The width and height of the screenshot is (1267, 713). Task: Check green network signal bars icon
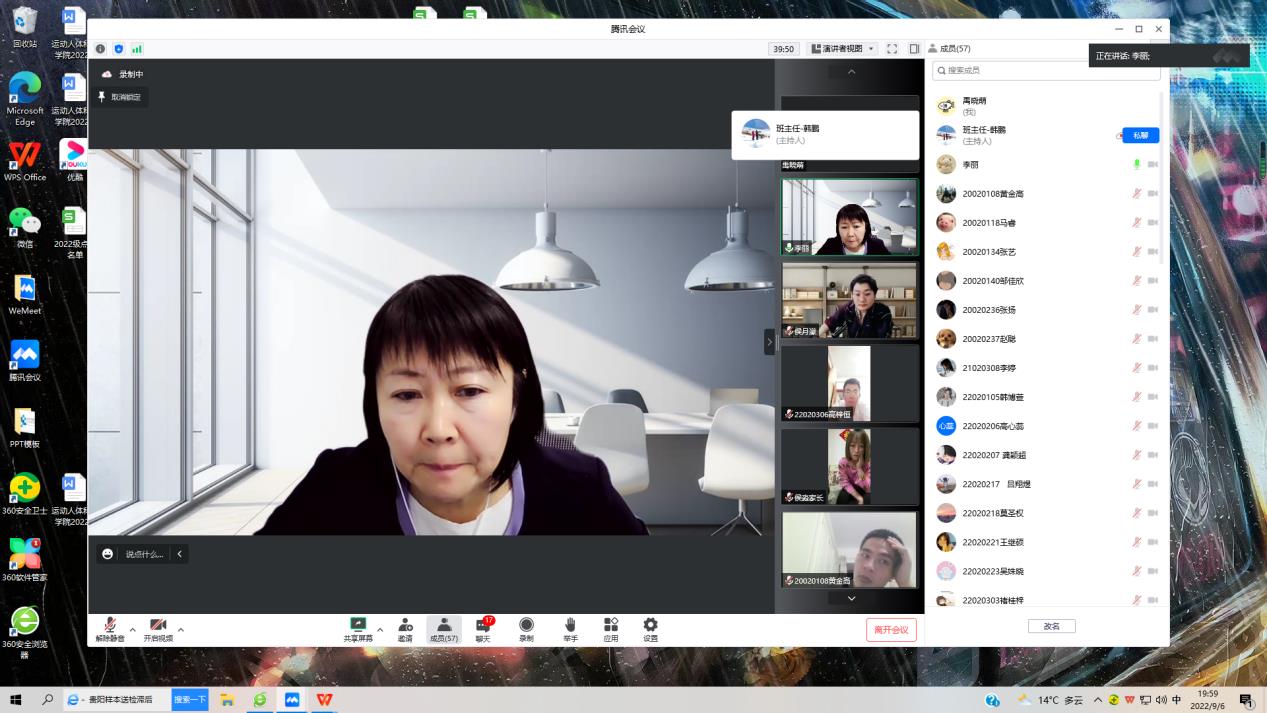(137, 49)
